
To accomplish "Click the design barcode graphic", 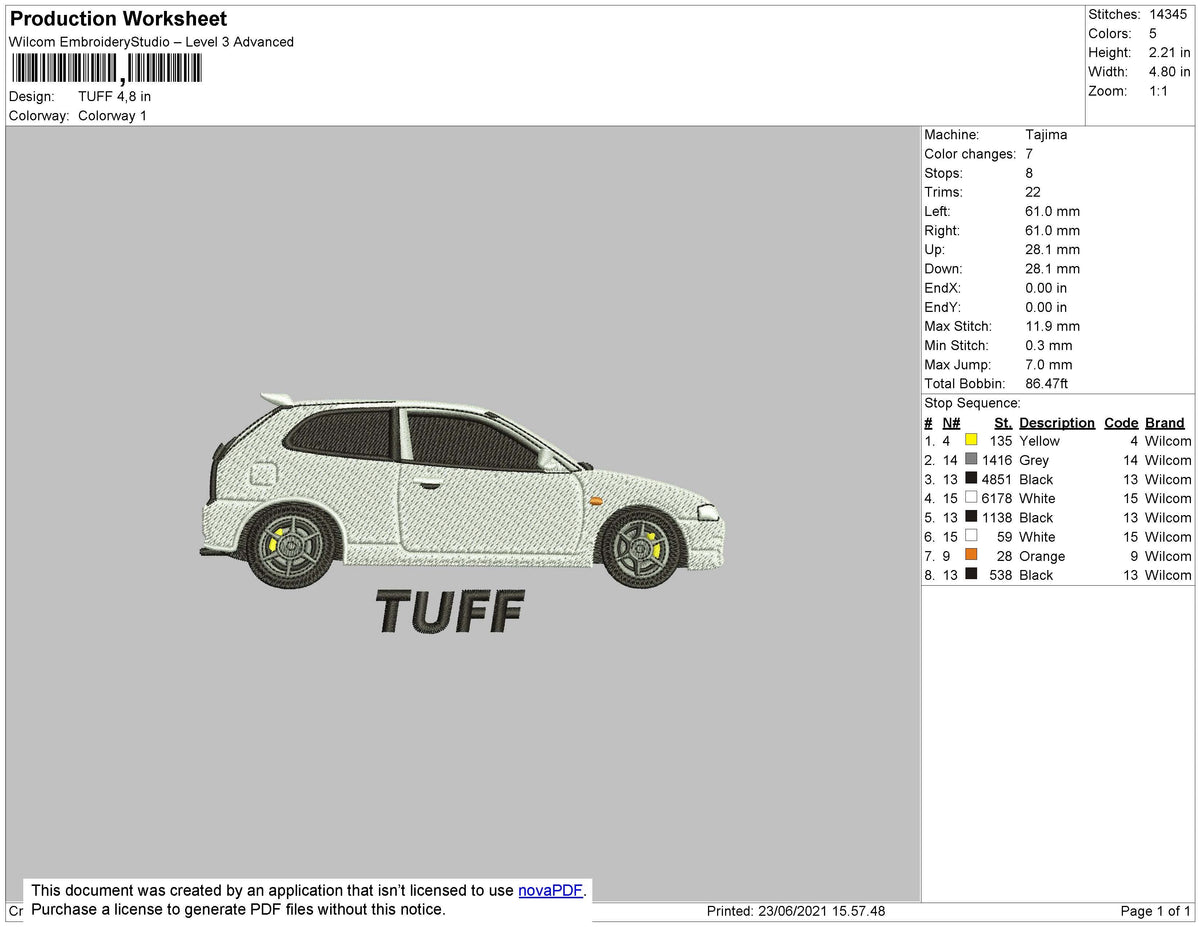I will [x=105, y=68].
